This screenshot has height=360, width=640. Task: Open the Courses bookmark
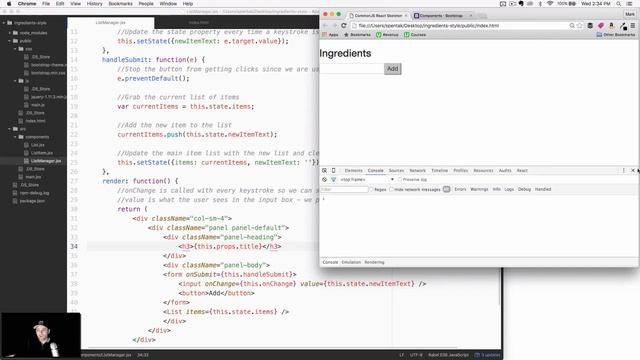pyautogui.click(x=415, y=35)
